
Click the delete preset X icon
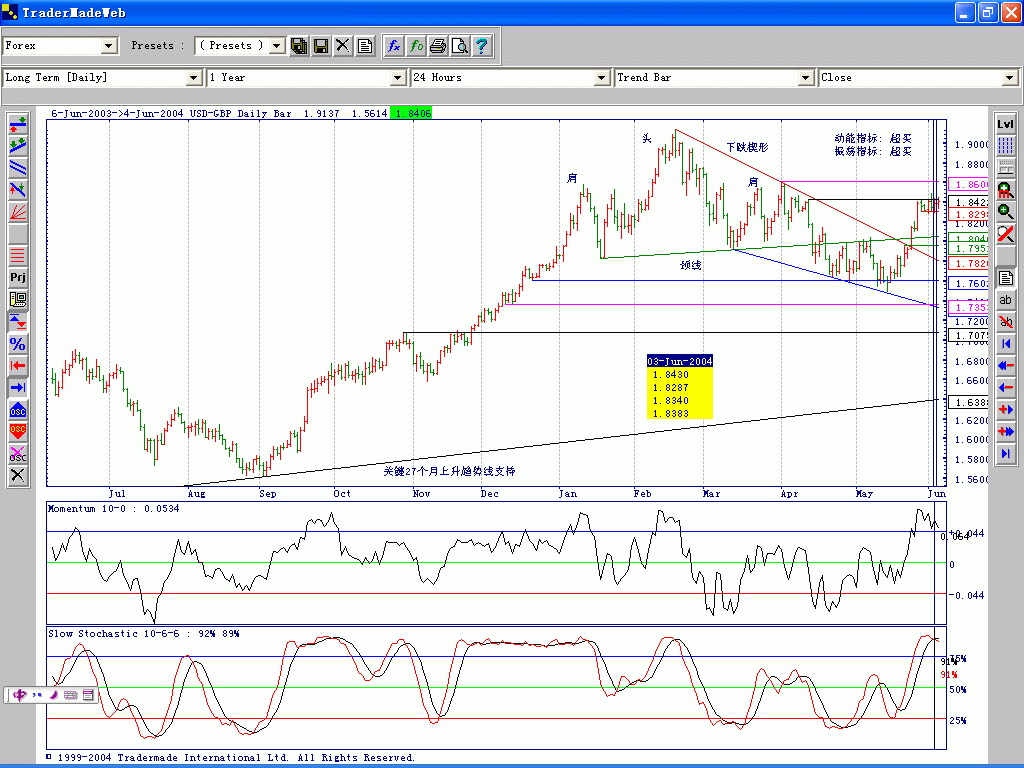(342, 46)
